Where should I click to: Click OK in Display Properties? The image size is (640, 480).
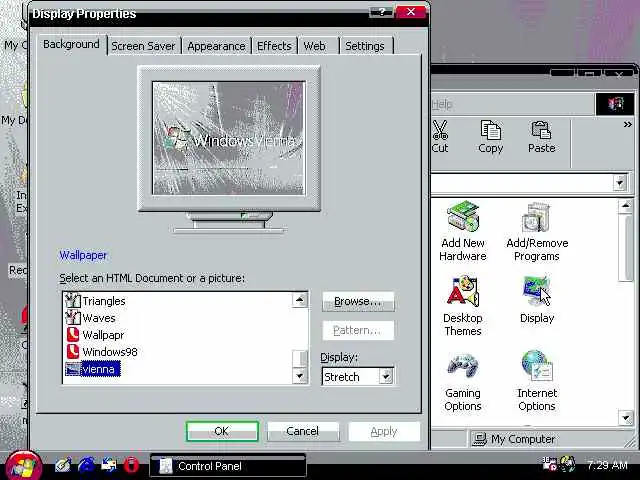tap(222, 431)
